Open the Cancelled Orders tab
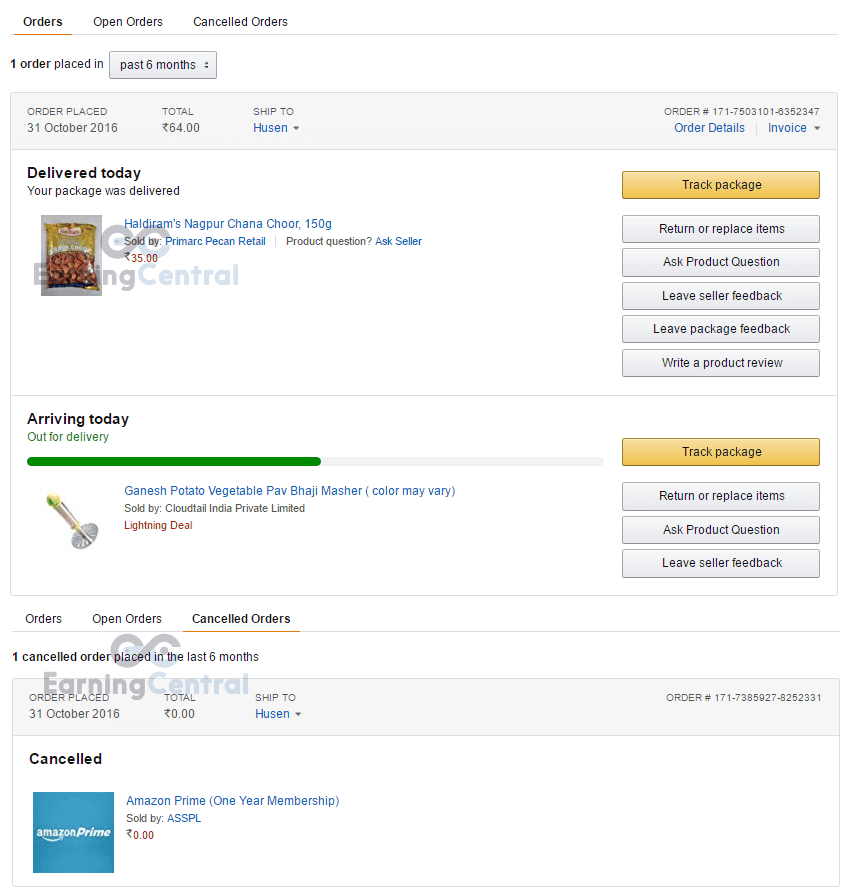 pos(240,21)
